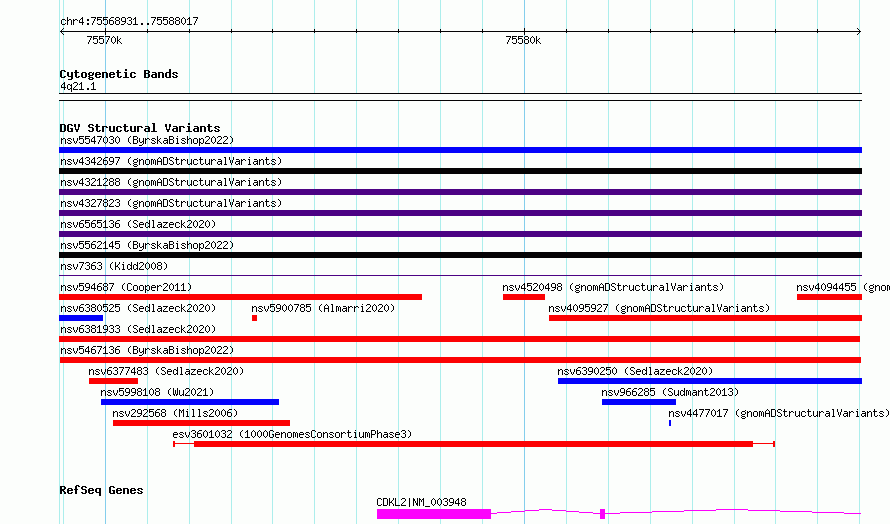Image resolution: width=890 pixels, height=524 pixels.
Task: Open nsv6377483 (Sedlazeck2020) label
Action: [x=166, y=371]
